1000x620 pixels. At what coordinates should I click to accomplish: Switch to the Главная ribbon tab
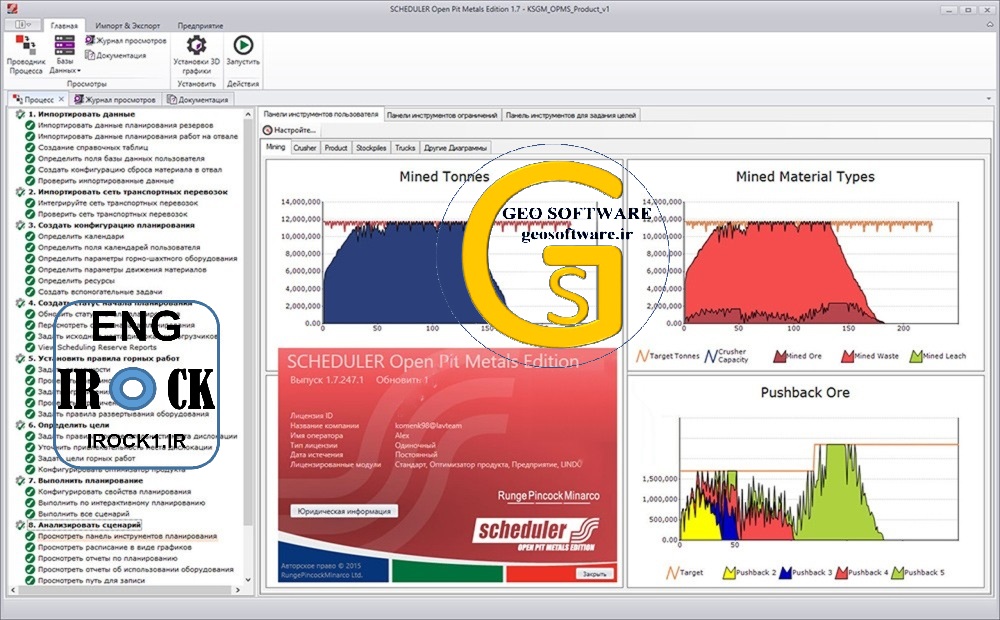(x=64, y=26)
